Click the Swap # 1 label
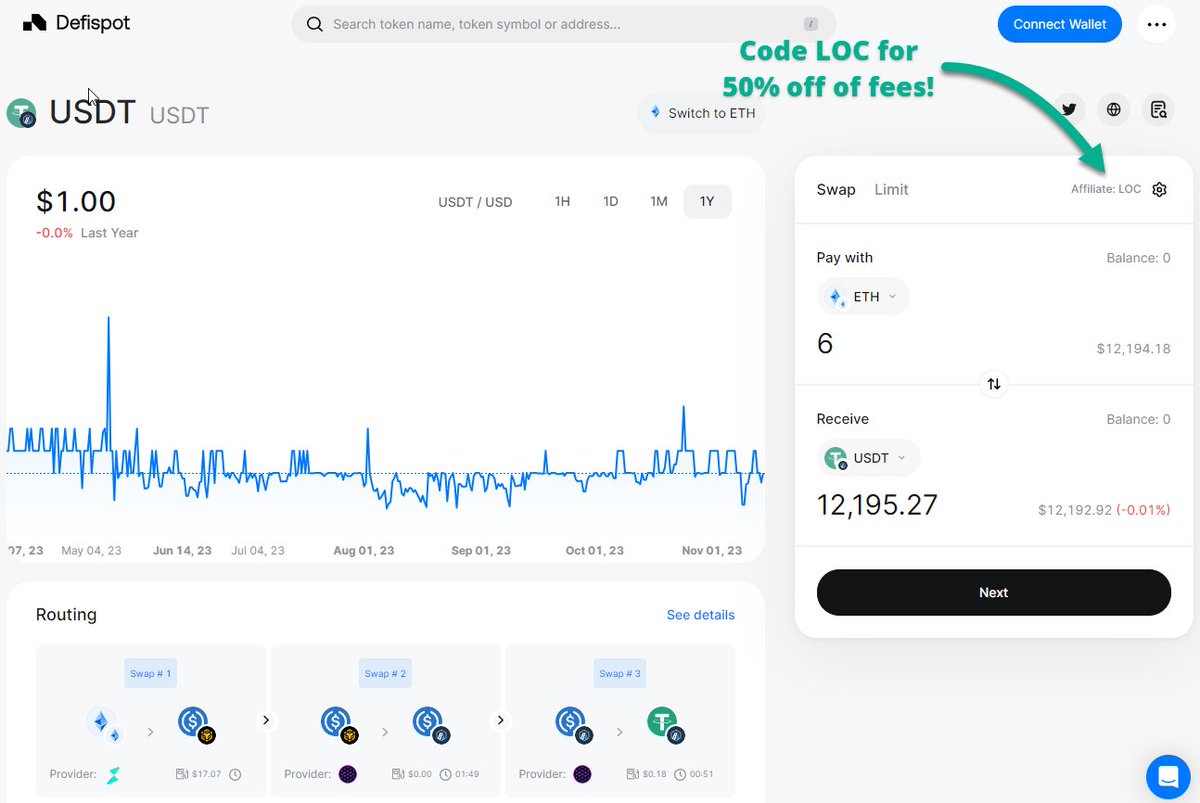Screen dimensions: 1200x803 point(150,674)
